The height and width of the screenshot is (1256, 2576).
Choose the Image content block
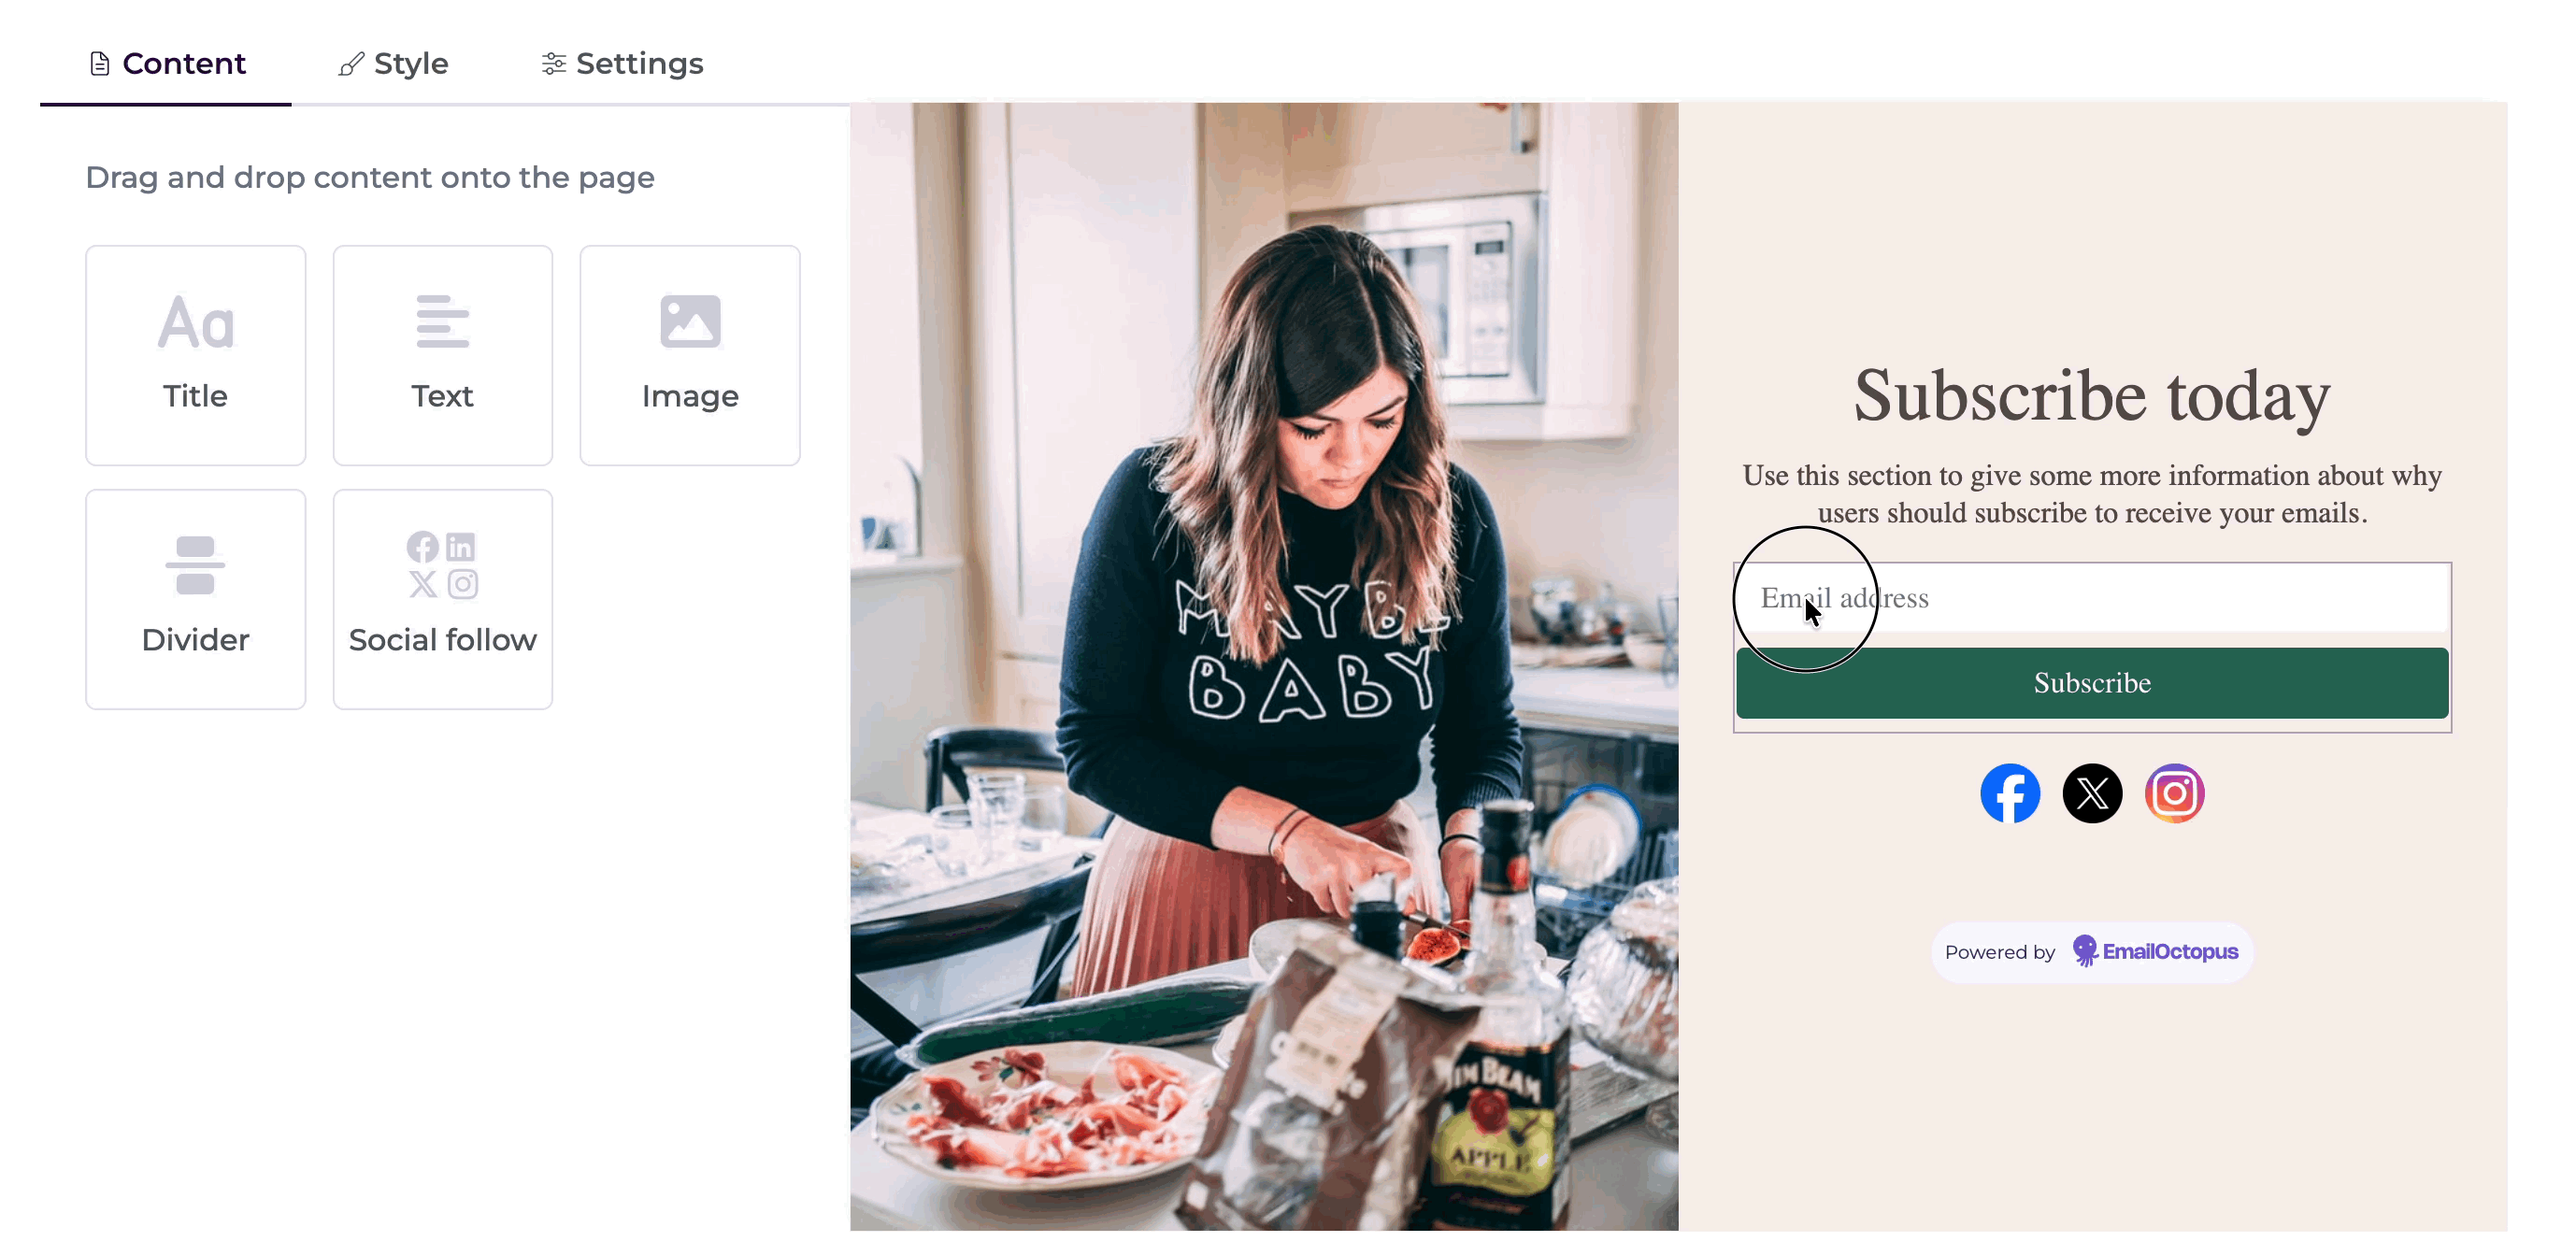[690, 355]
